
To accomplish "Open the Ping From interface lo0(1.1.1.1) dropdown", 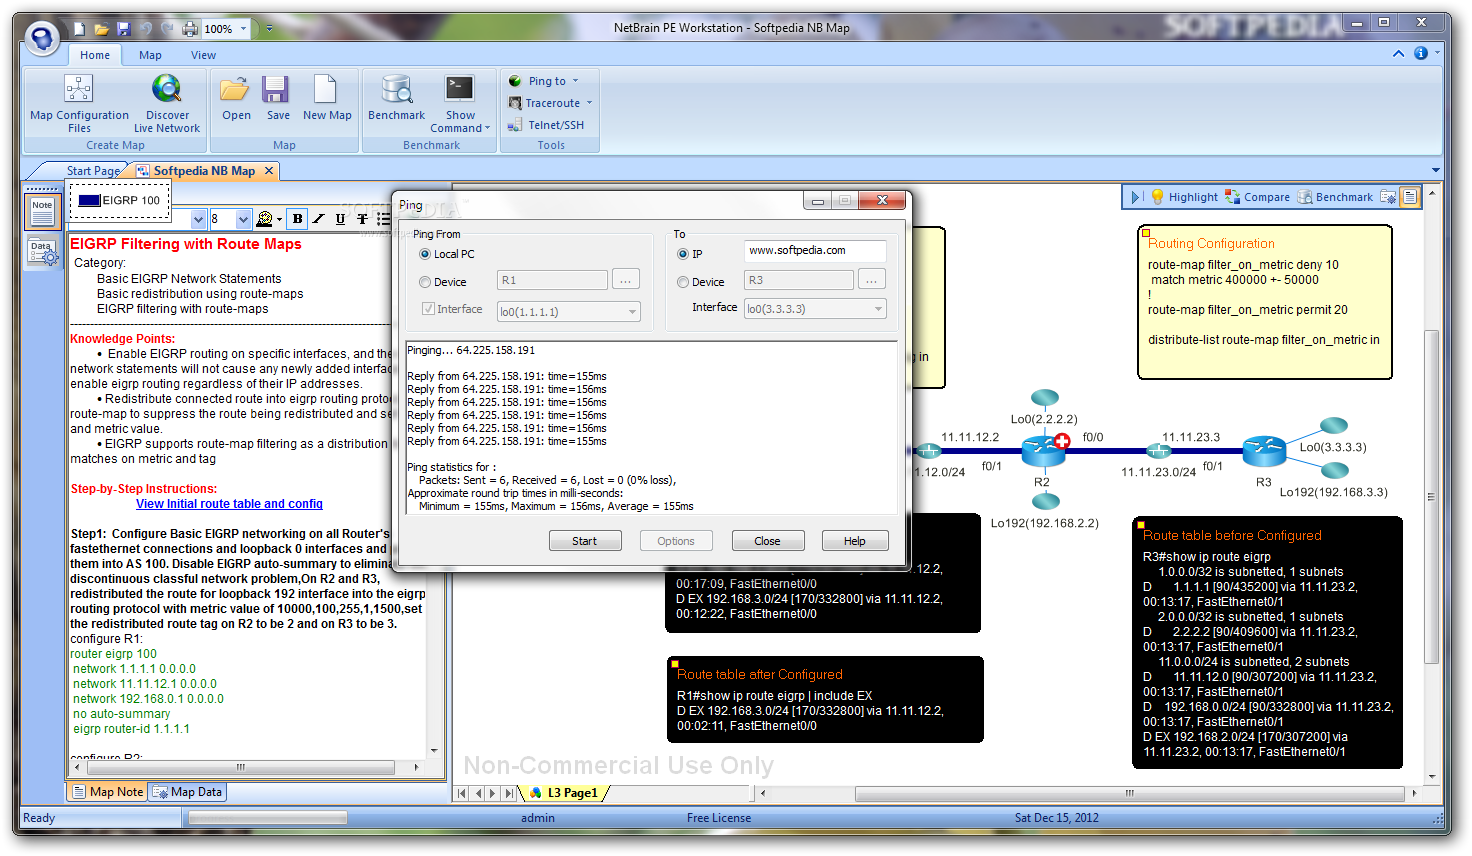I will (x=632, y=312).
